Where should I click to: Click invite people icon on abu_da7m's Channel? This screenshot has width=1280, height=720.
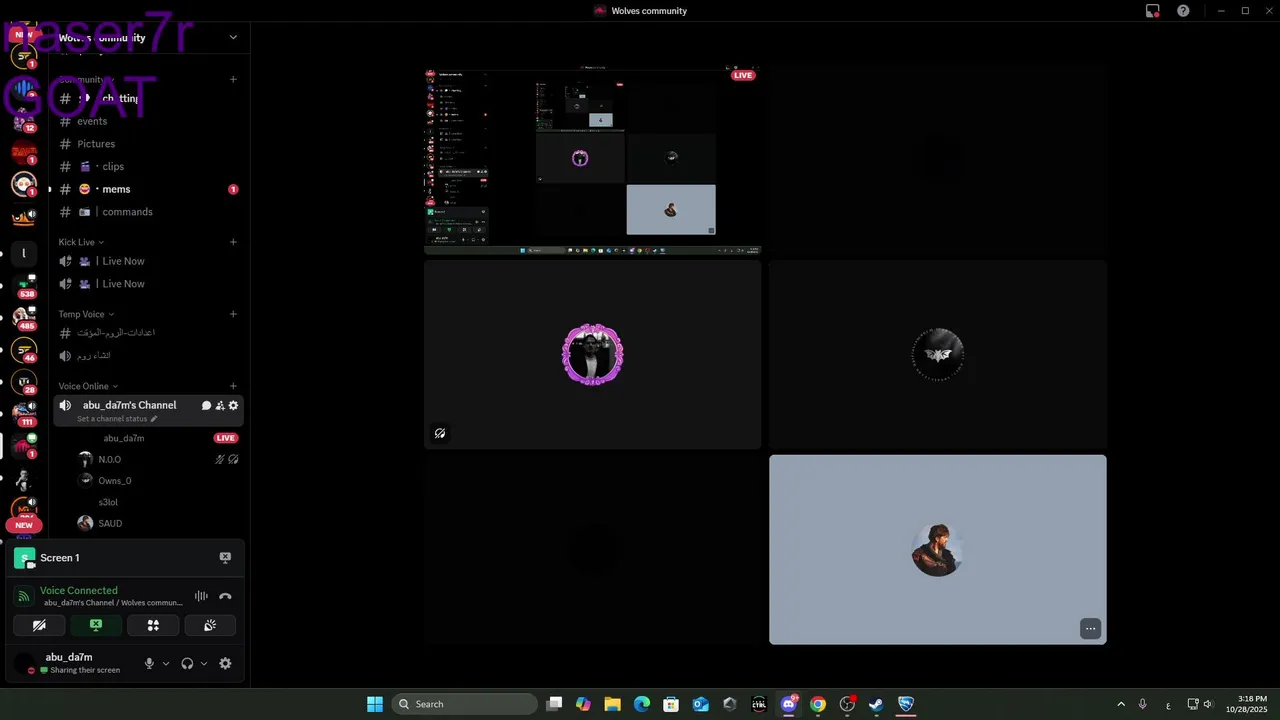point(220,405)
